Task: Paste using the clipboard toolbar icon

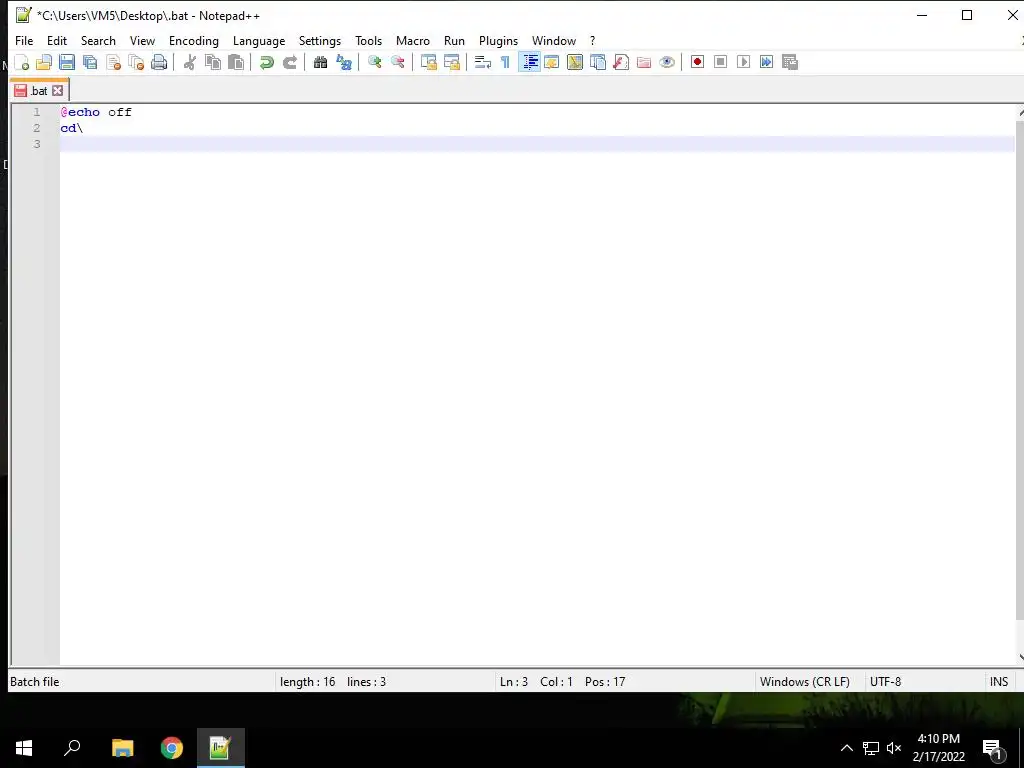Action: (x=236, y=62)
